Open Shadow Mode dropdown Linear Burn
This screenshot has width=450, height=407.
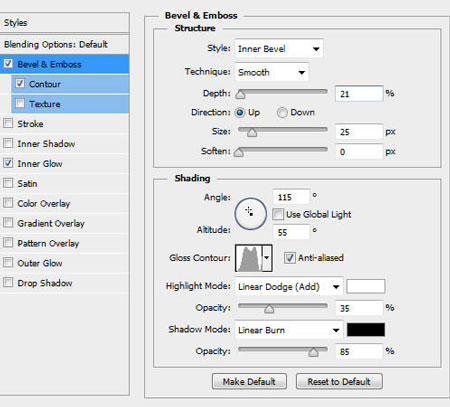[289, 330]
